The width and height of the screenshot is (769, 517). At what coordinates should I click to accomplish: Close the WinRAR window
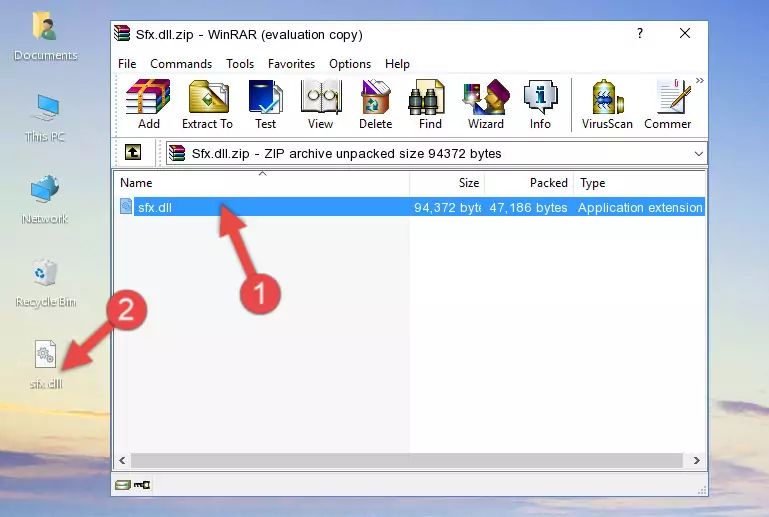click(x=685, y=33)
